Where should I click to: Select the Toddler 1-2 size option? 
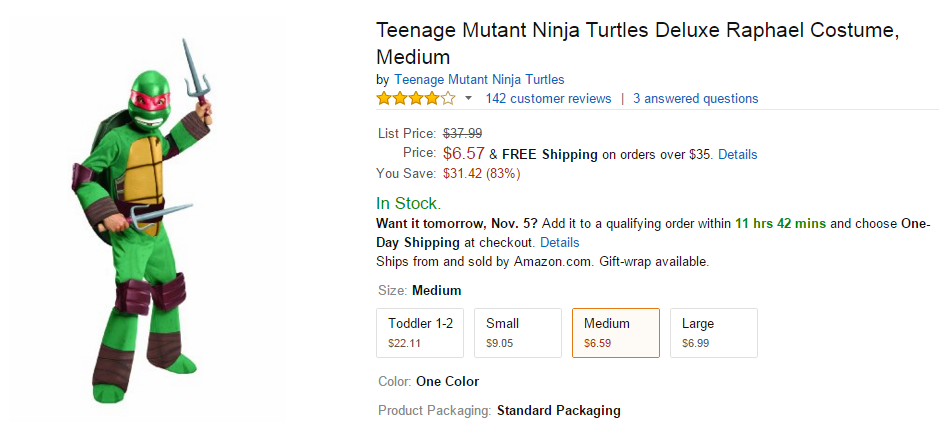pos(420,333)
